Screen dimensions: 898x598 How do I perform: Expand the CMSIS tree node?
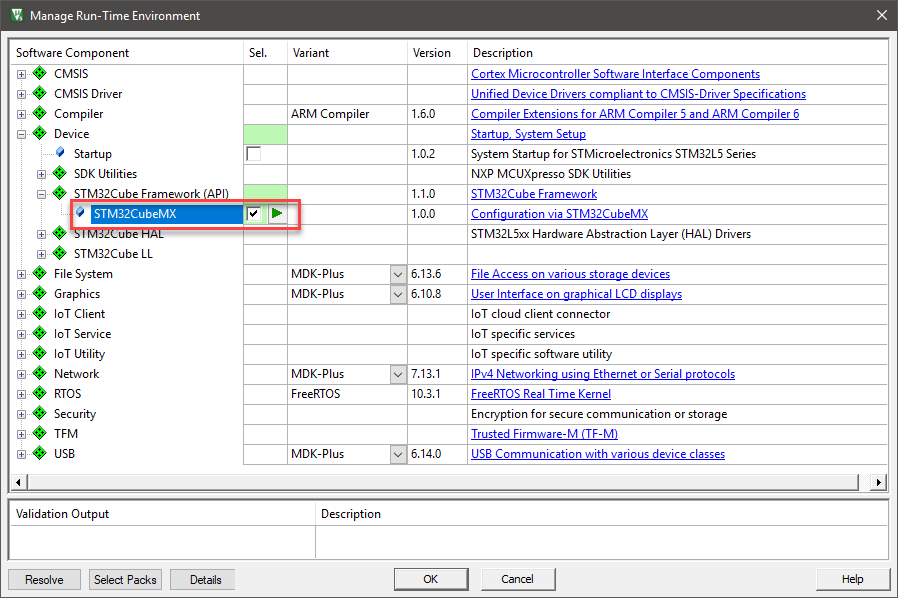(21, 74)
